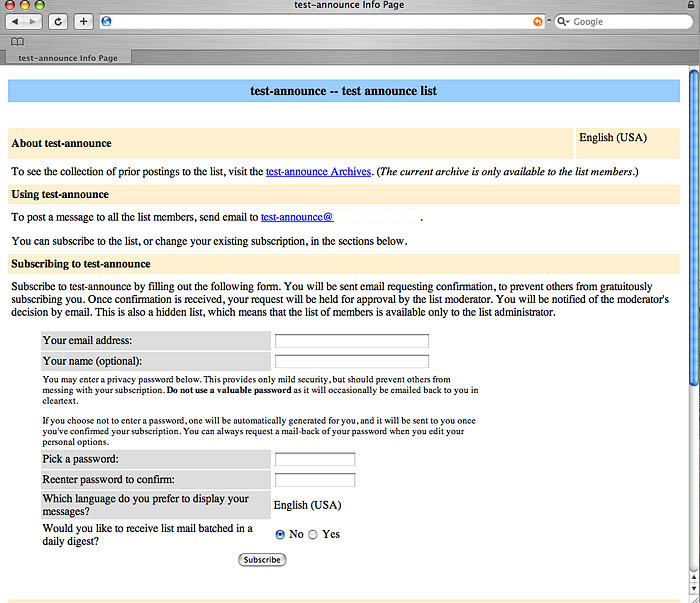Click the blue vertical scrollbar thumb
This screenshot has width=700, height=603.
(x=694, y=228)
